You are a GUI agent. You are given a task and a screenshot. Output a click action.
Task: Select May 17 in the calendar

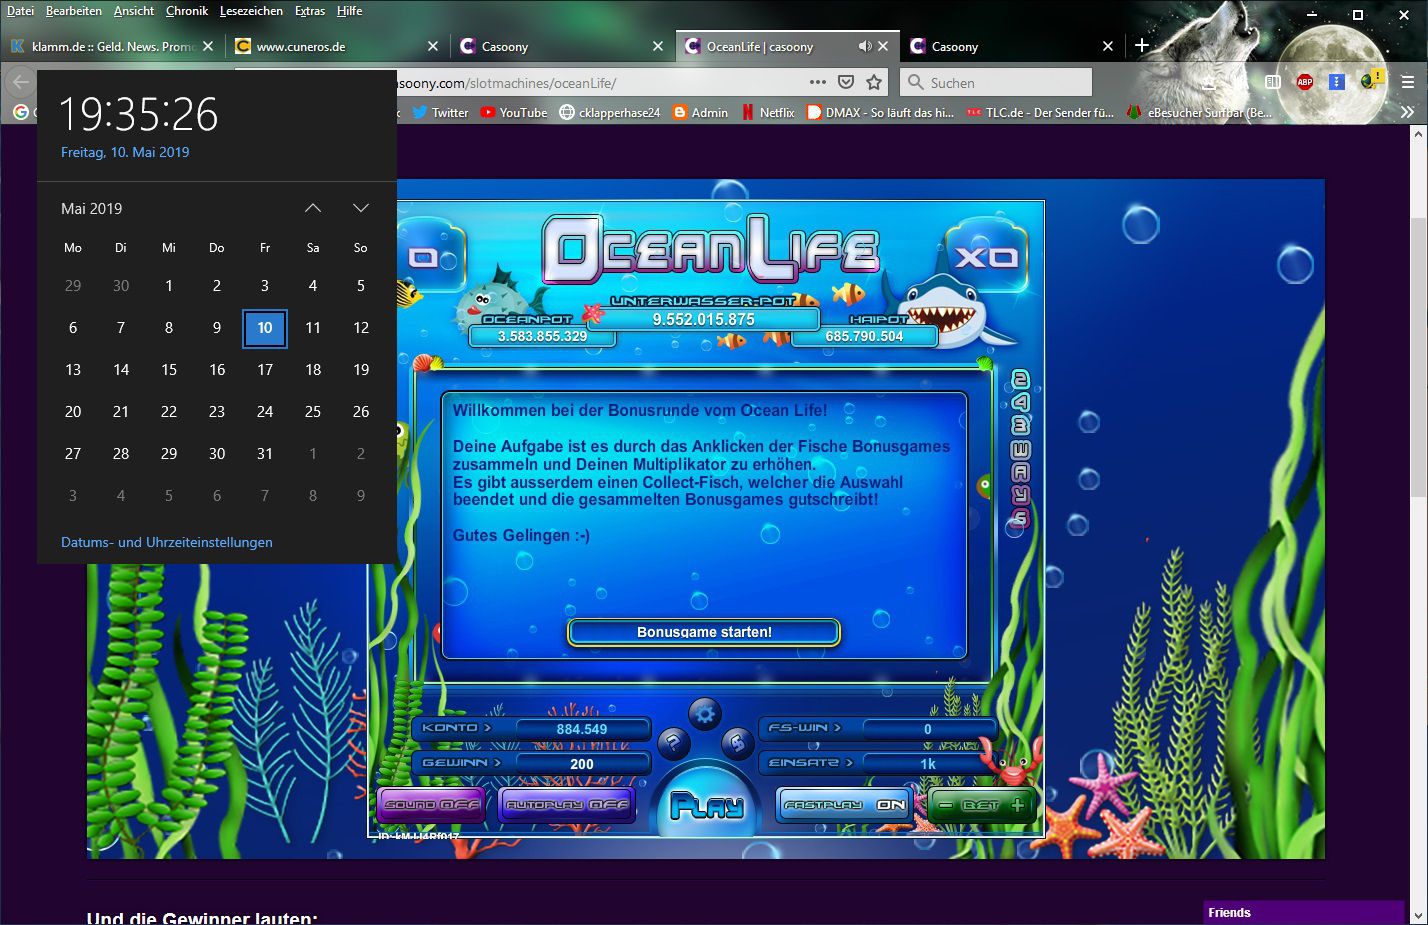[x=265, y=370]
